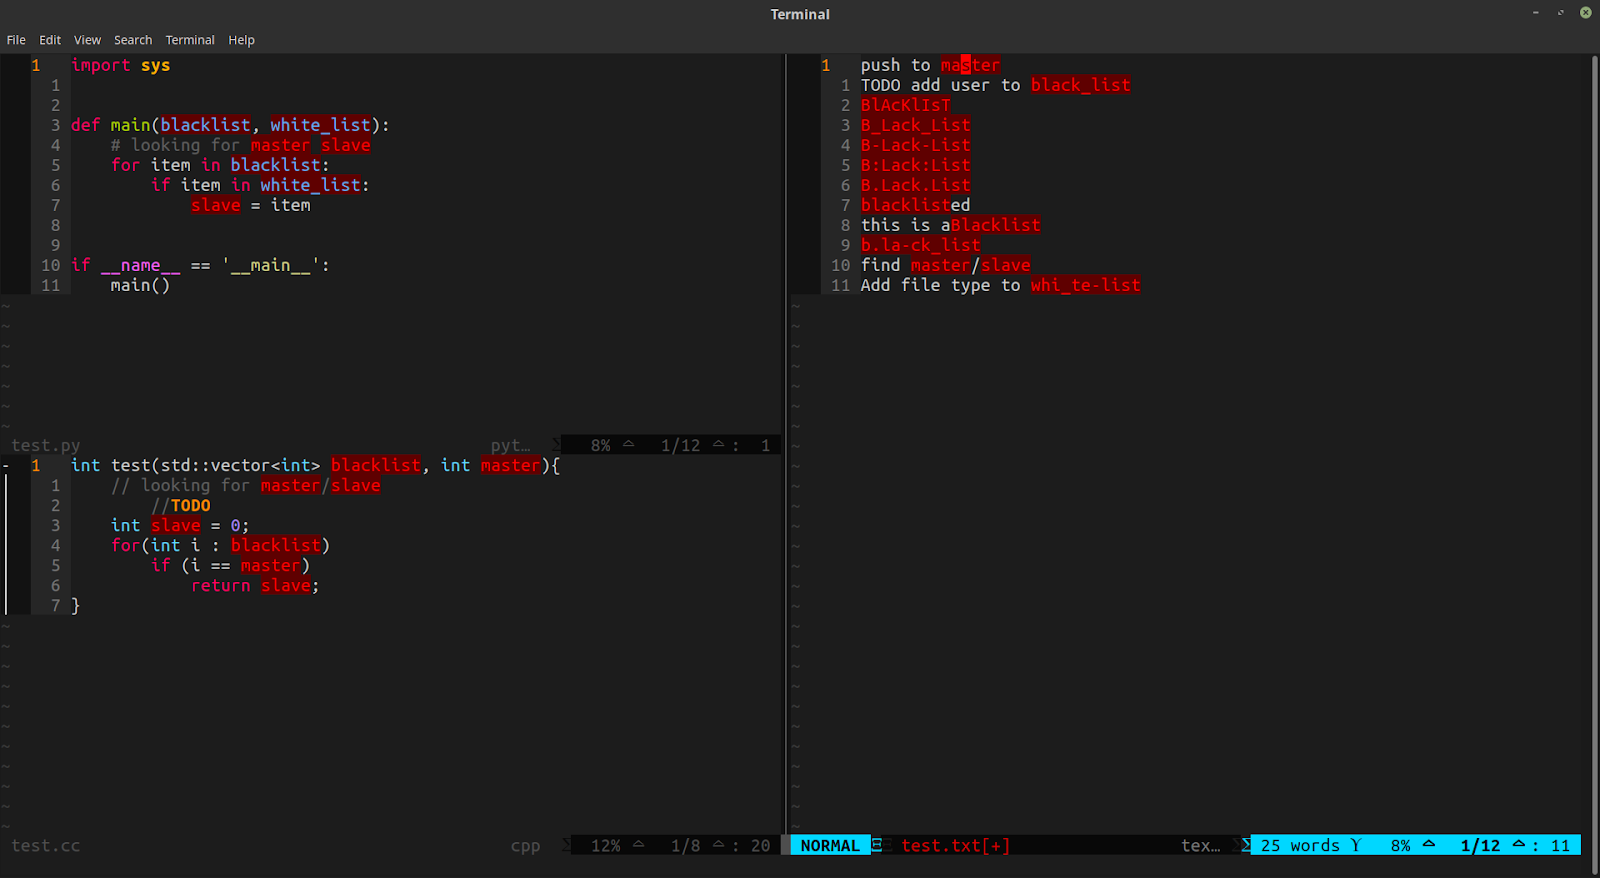Click the 'return slave;' line
The image size is (1600, 878).
point(256,585)
